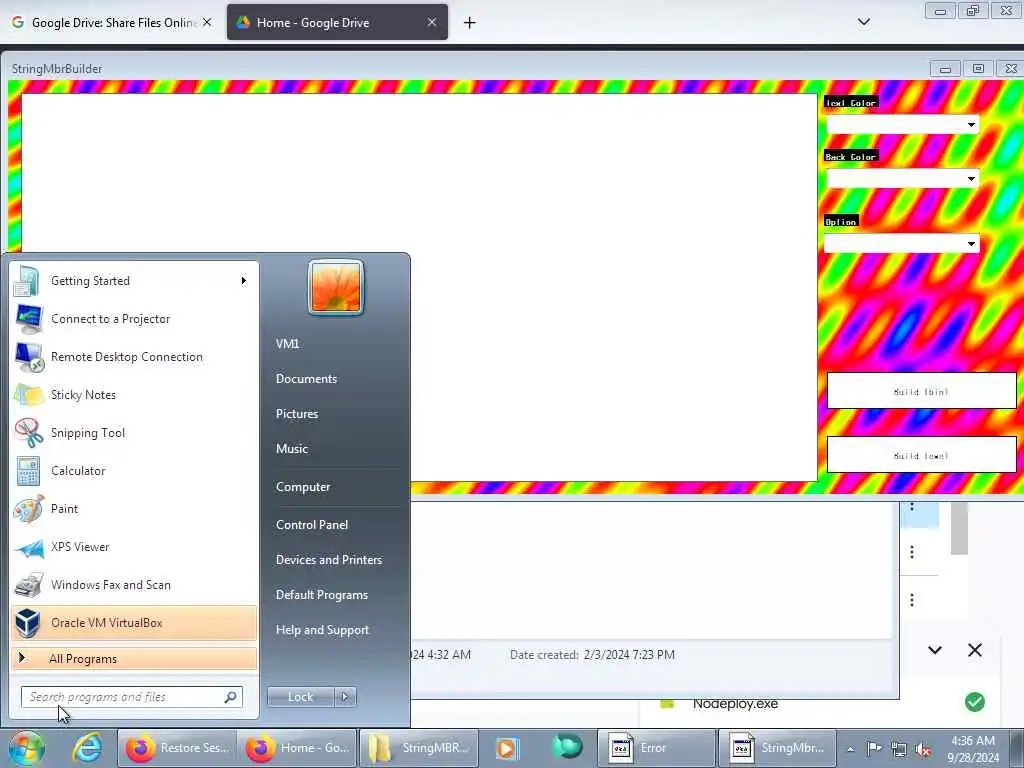This screenshot has width=1024, height=768.
Task: Click the Windows Start orb
Action: pyautogui.click(x=26, y=748)
